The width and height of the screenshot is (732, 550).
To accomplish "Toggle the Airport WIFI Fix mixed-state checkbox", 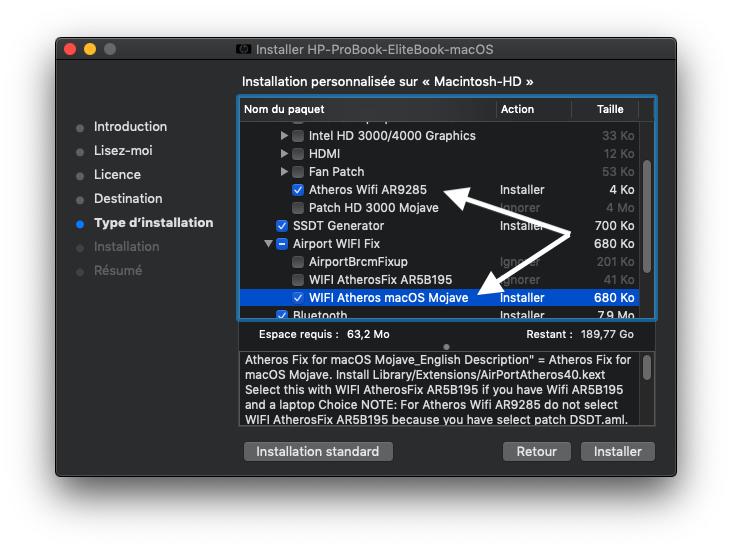I will [282, 244].
